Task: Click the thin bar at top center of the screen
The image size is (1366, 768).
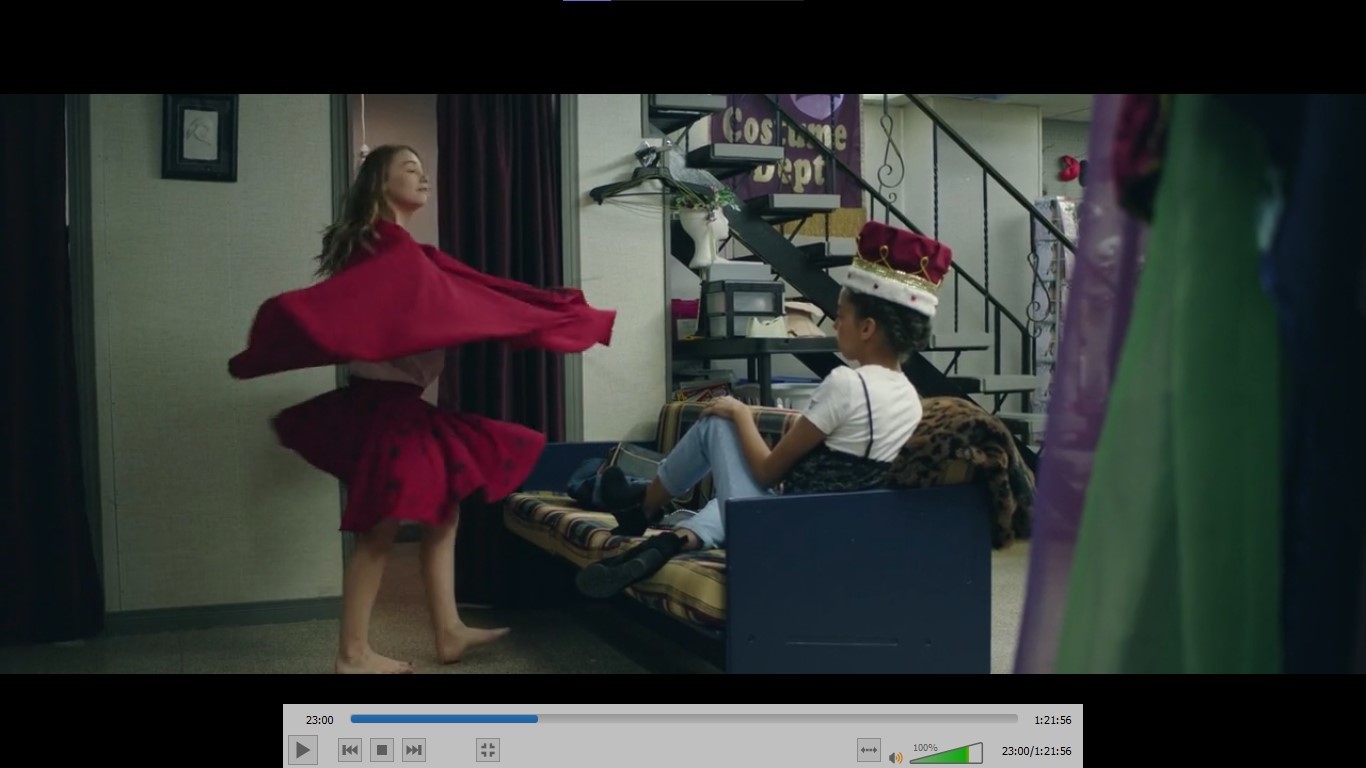Action: tap(683, 1)
